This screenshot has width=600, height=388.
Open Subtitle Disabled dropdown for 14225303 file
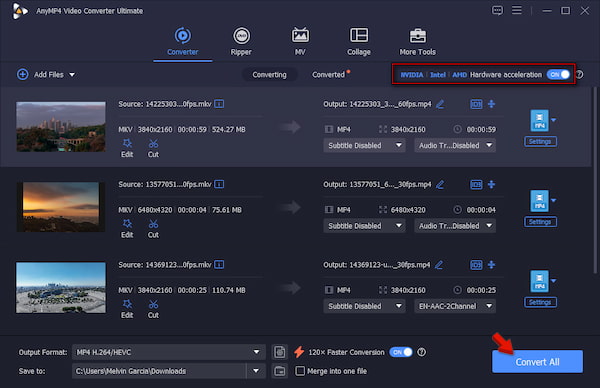coord(364,145)
